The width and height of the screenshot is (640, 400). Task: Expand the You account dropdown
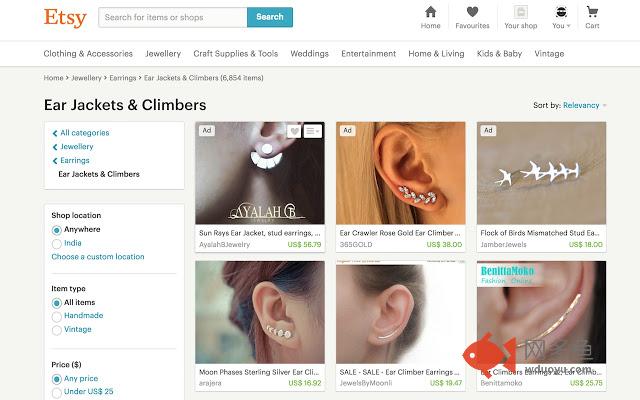pyautogui.click(x=561, y=18)
